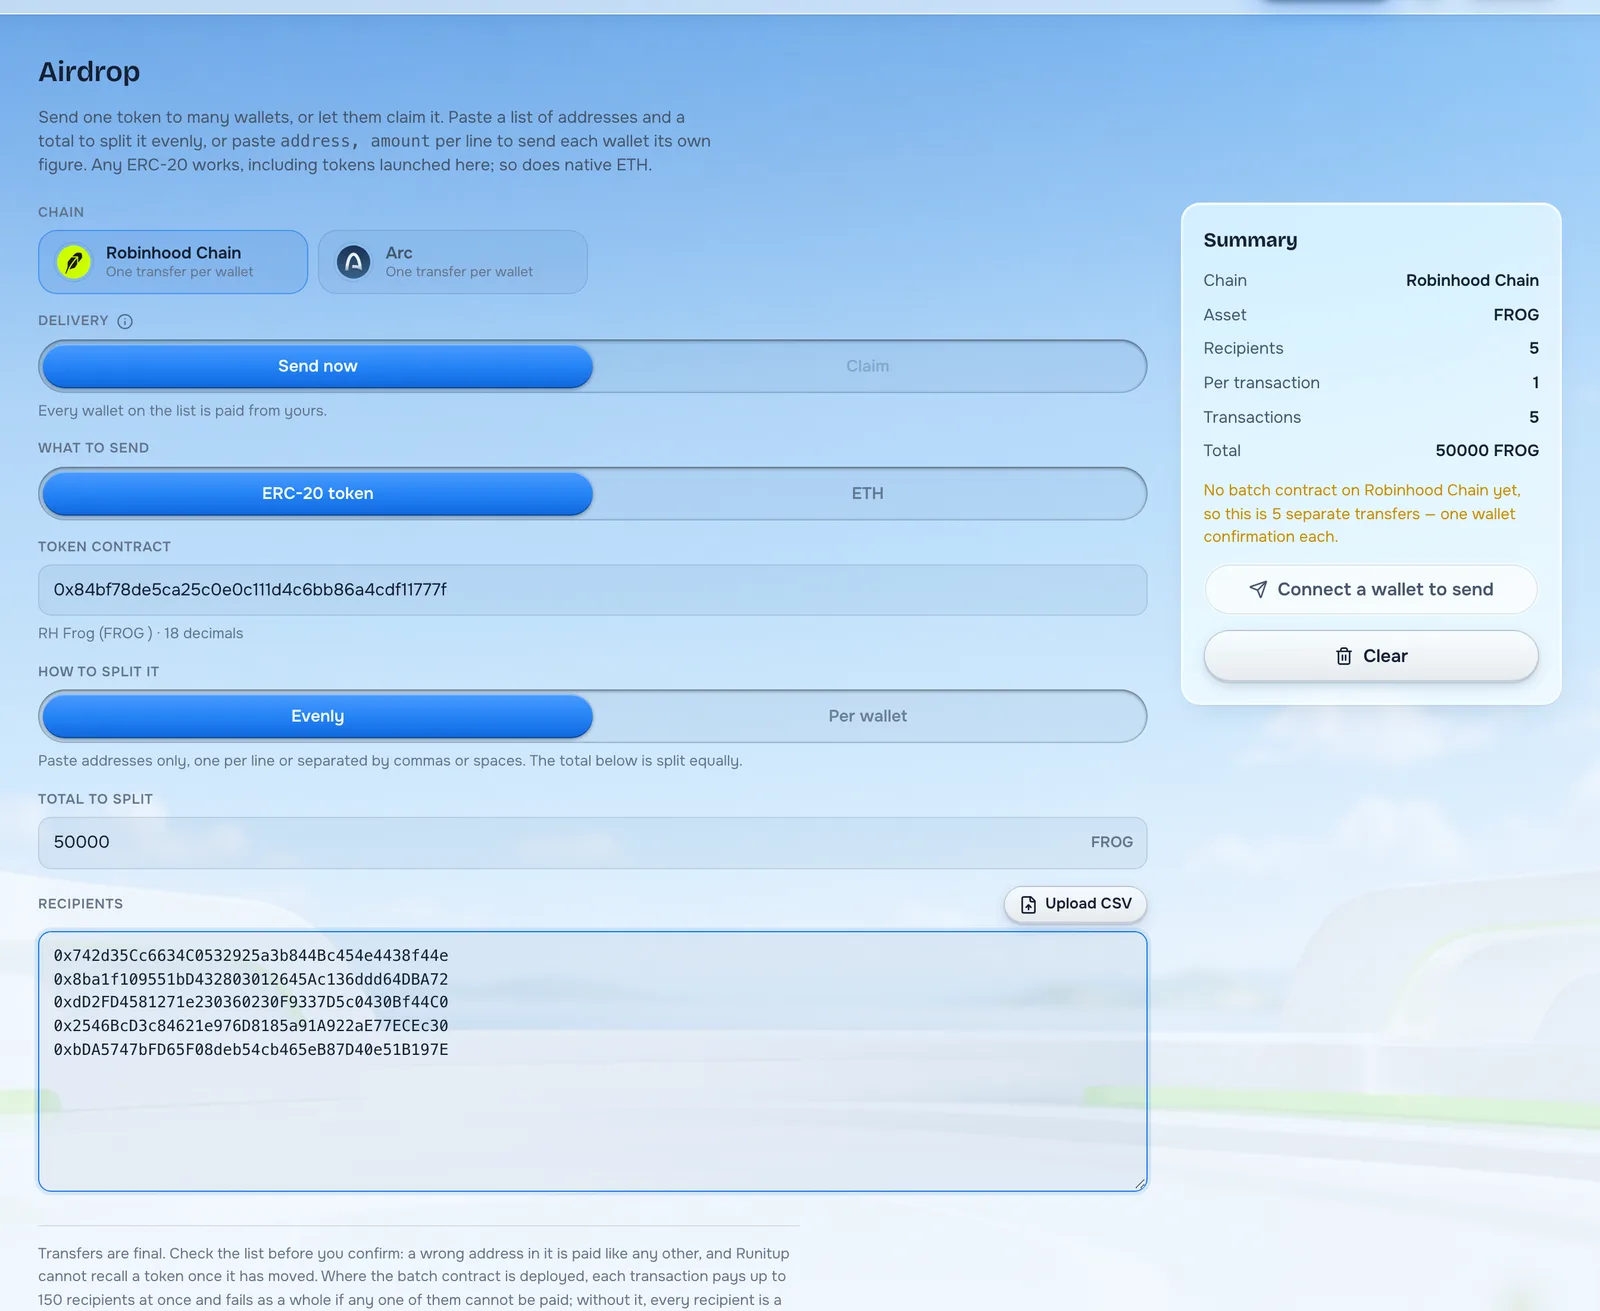This screenshot has width=1600, height=1311.
Task: Click the 'Paste addresses only' helper text
Action: (390, 761)
